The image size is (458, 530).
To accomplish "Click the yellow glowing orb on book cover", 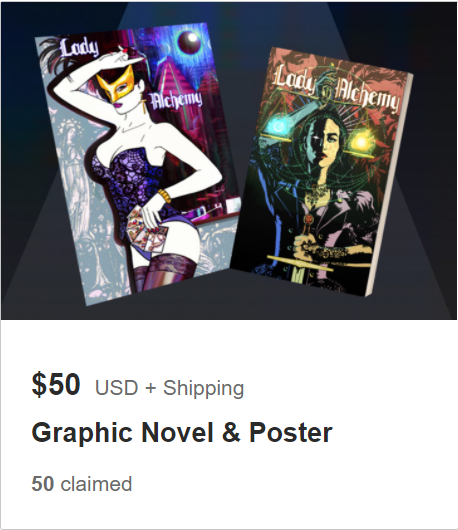I will [x=362, y=142].
